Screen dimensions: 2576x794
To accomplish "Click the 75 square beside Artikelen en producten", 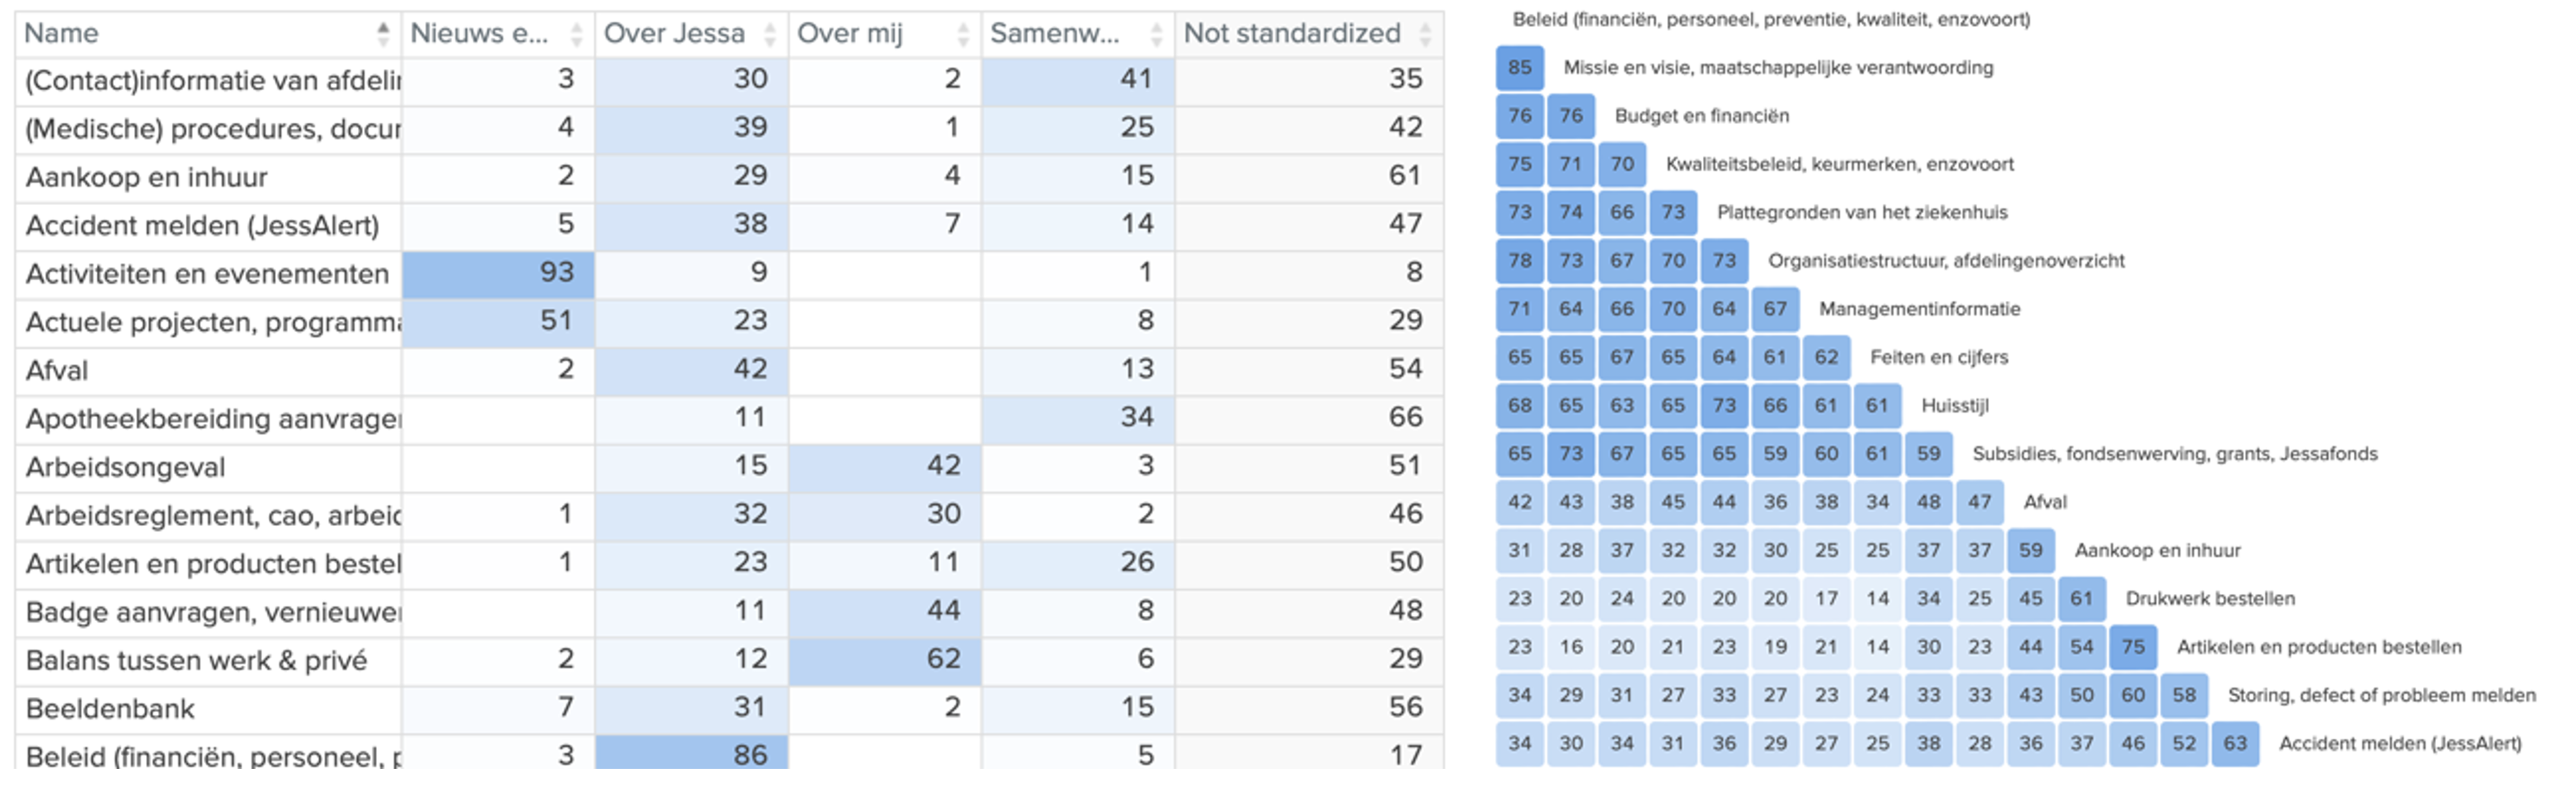I will tap(2133, 647).
